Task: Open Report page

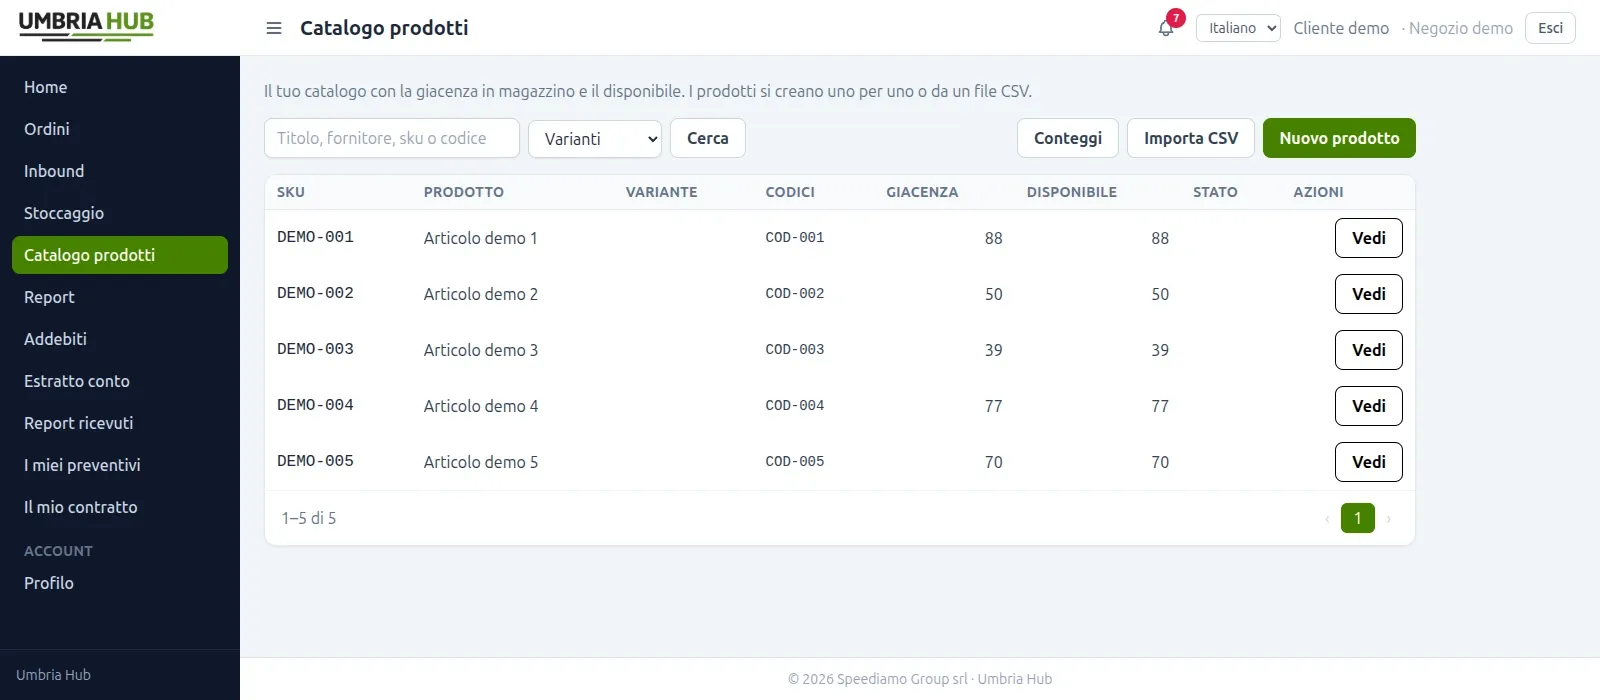Action: [120, 297]
